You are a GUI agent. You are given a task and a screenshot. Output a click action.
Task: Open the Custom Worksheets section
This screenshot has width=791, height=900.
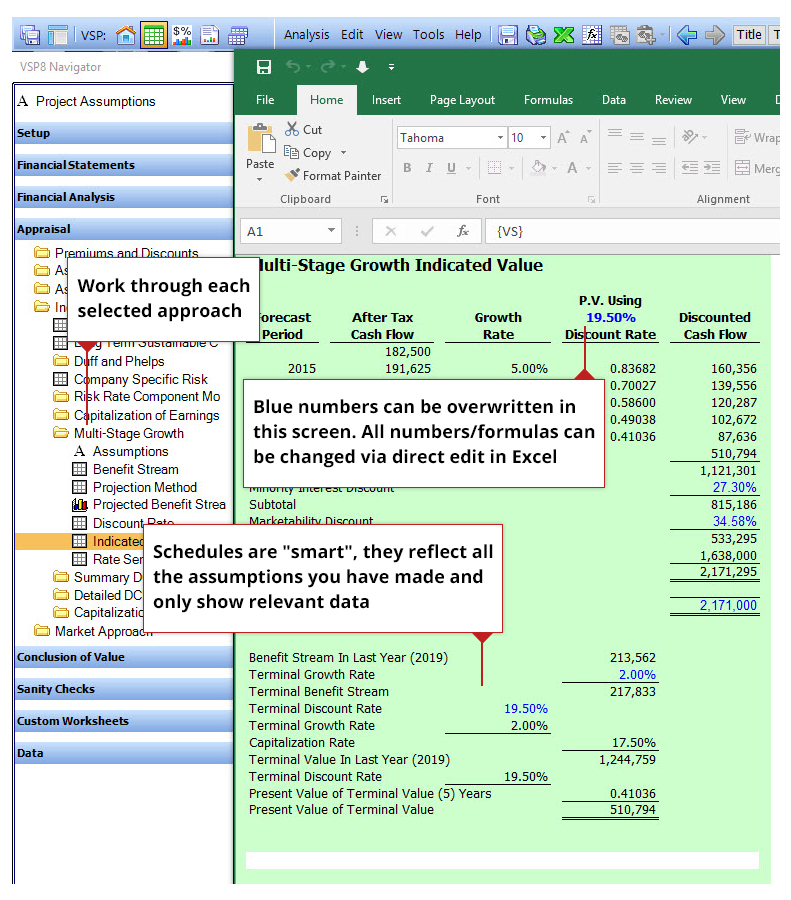coord(124,721)
